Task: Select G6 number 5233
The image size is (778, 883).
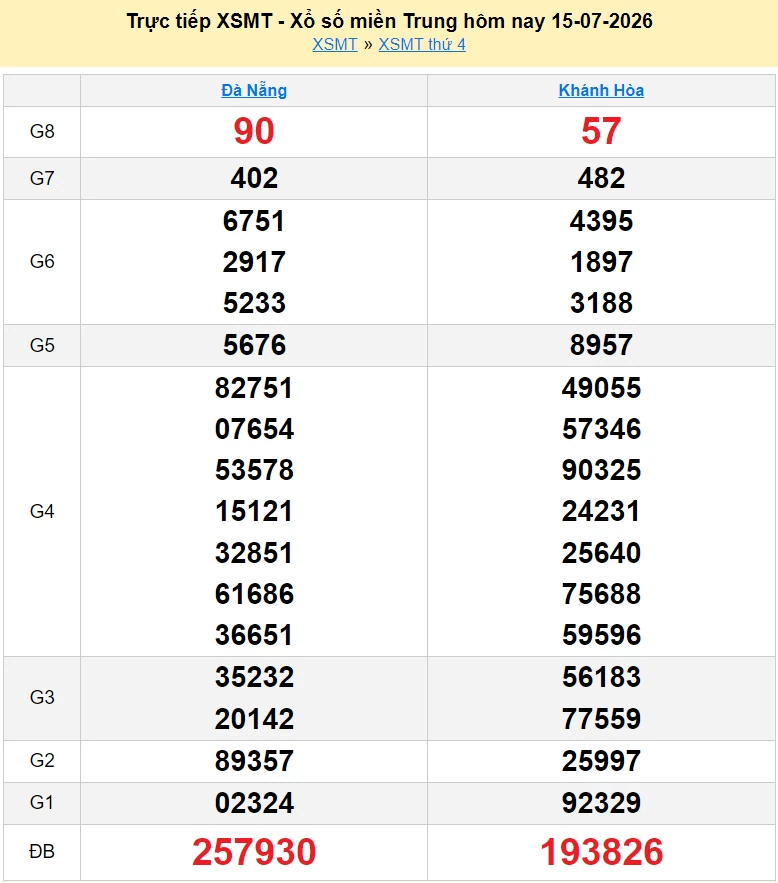Action: [x=254, y=303]
